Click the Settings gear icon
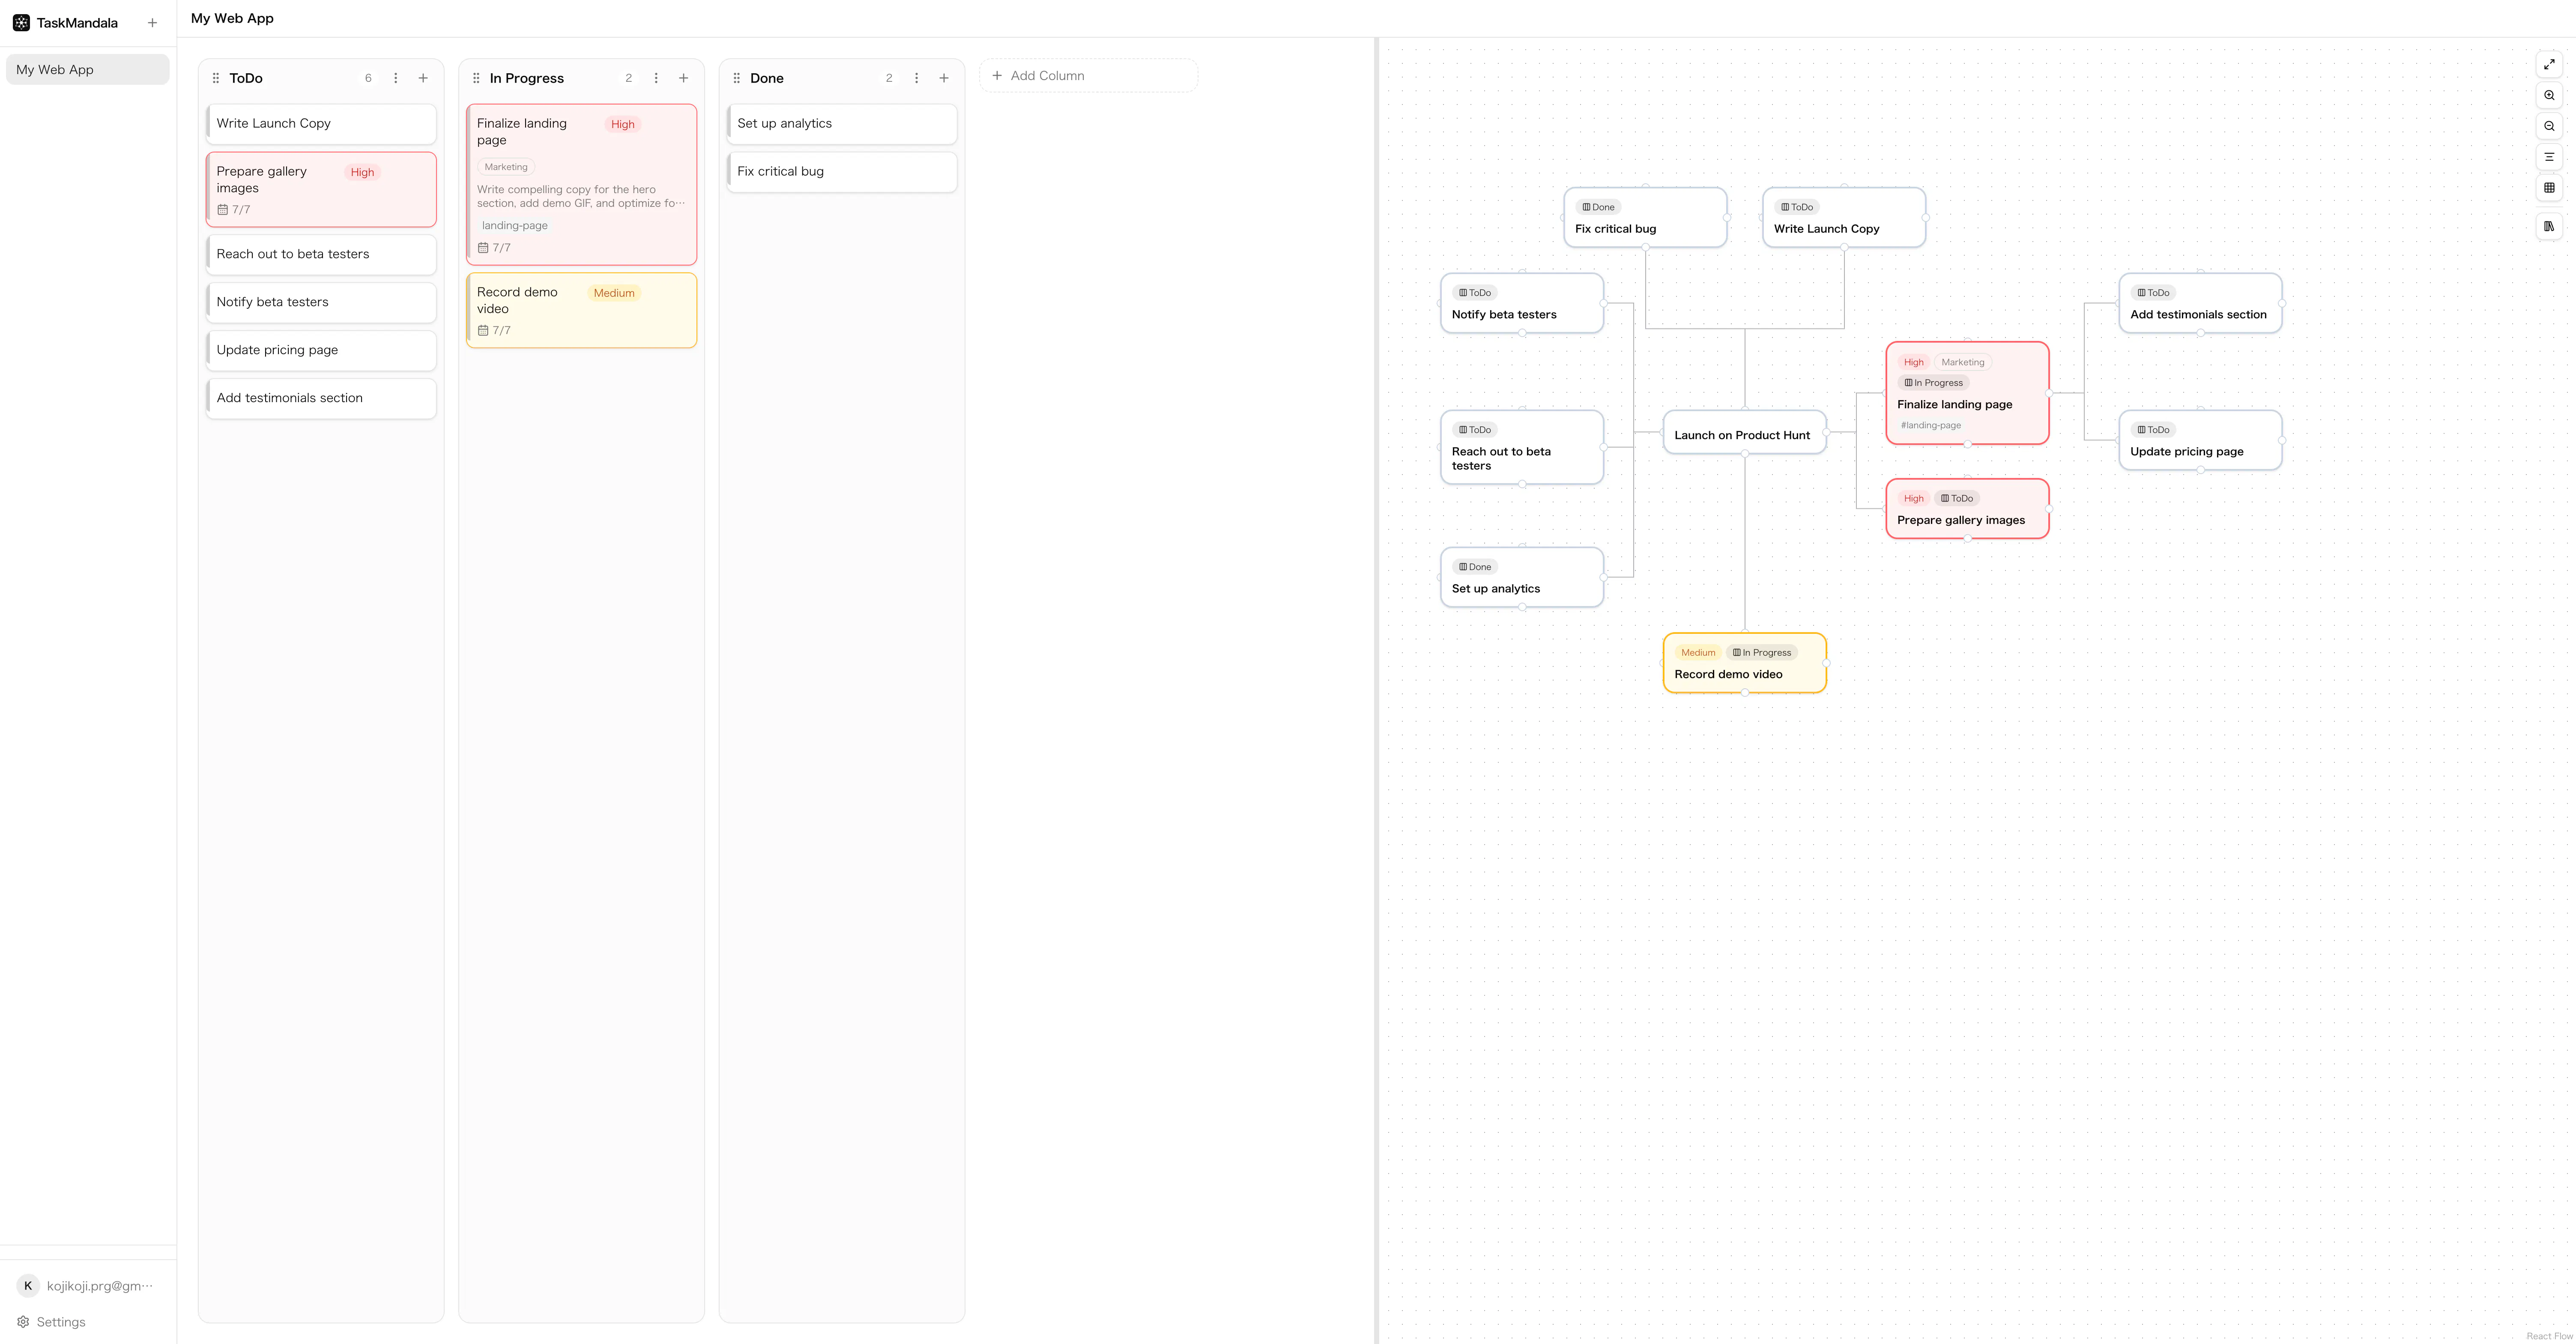 pos(23,1322)
